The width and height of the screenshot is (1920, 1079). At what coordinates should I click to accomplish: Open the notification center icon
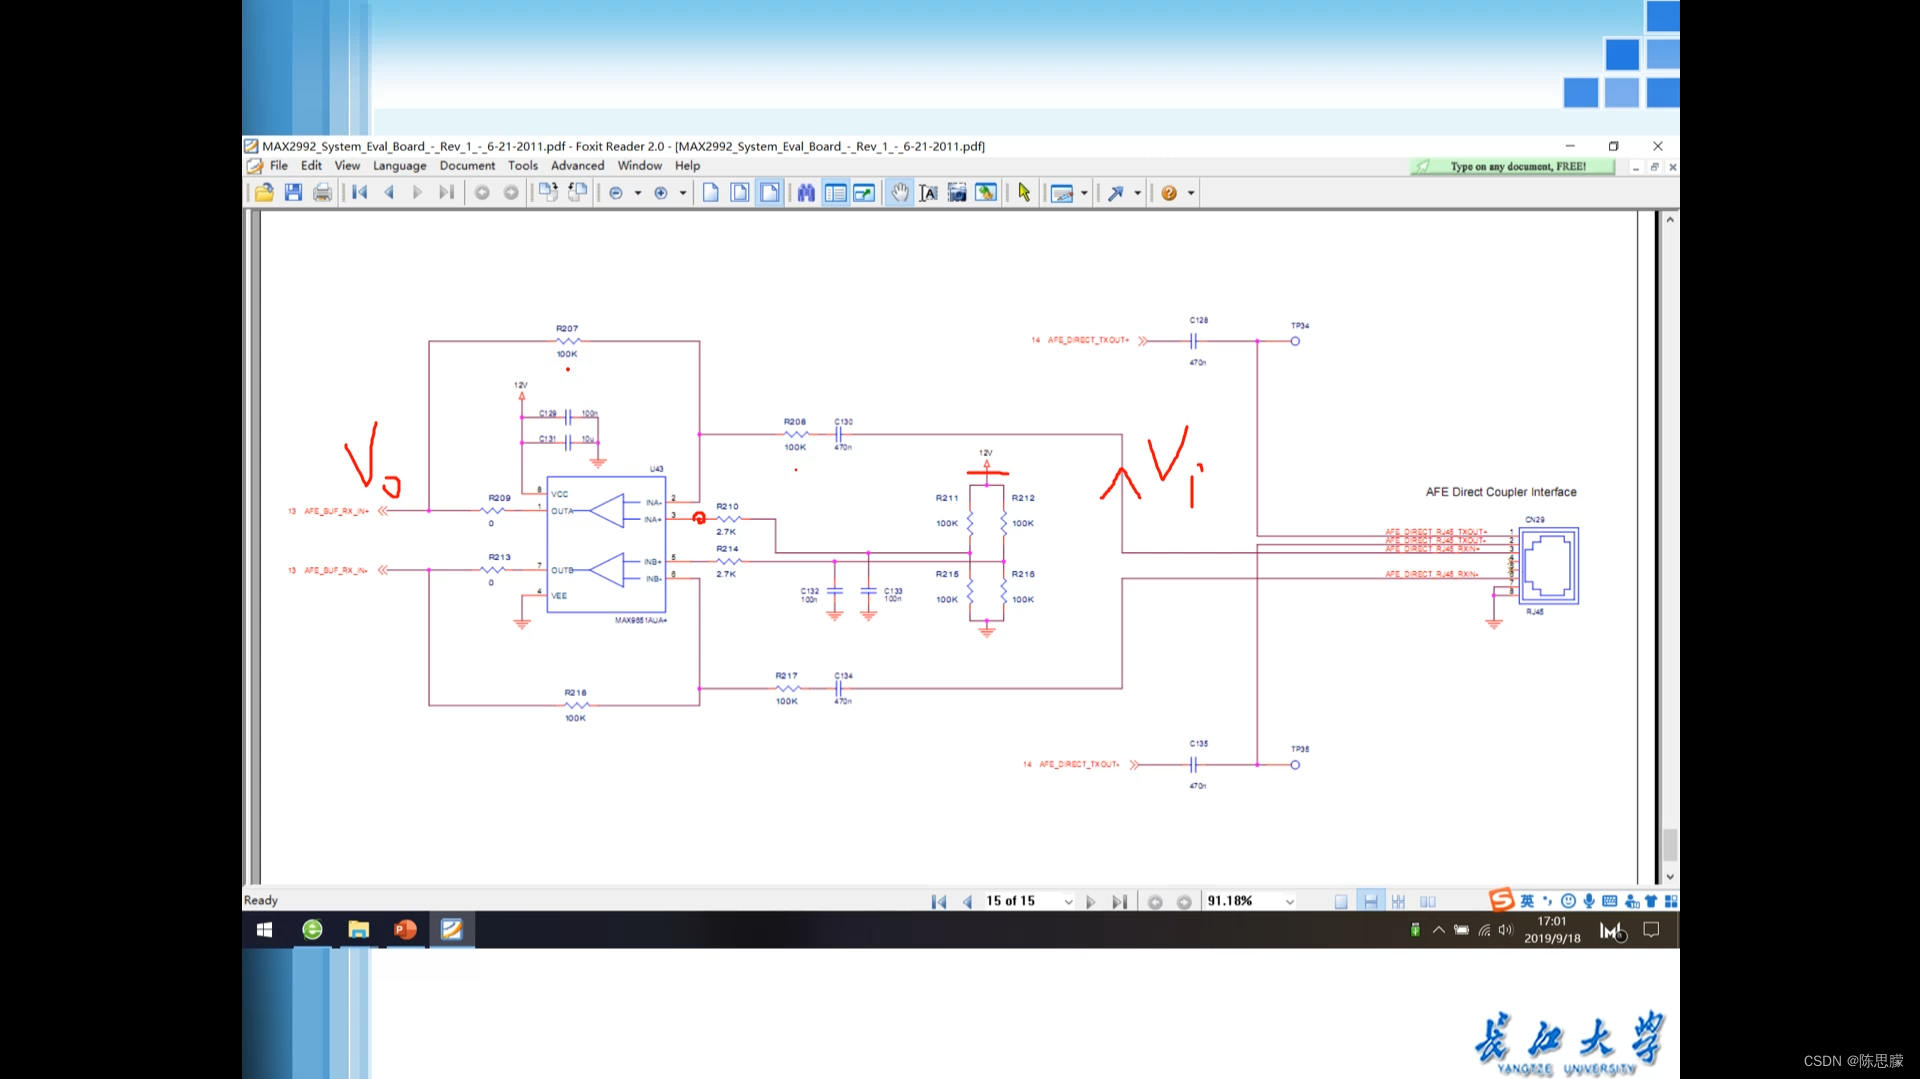tap(1651, 930)
